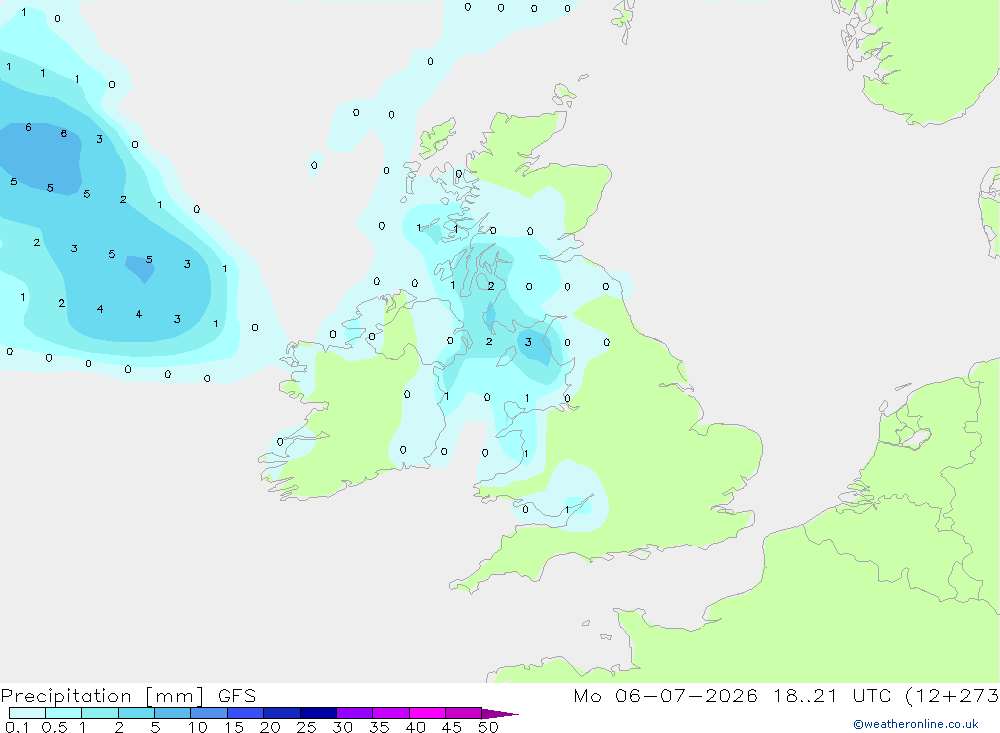This screenshot has width=1000, height=733.
Task: Click the '18..21 UTC' time range text
Action: click(x=832, y=696)
